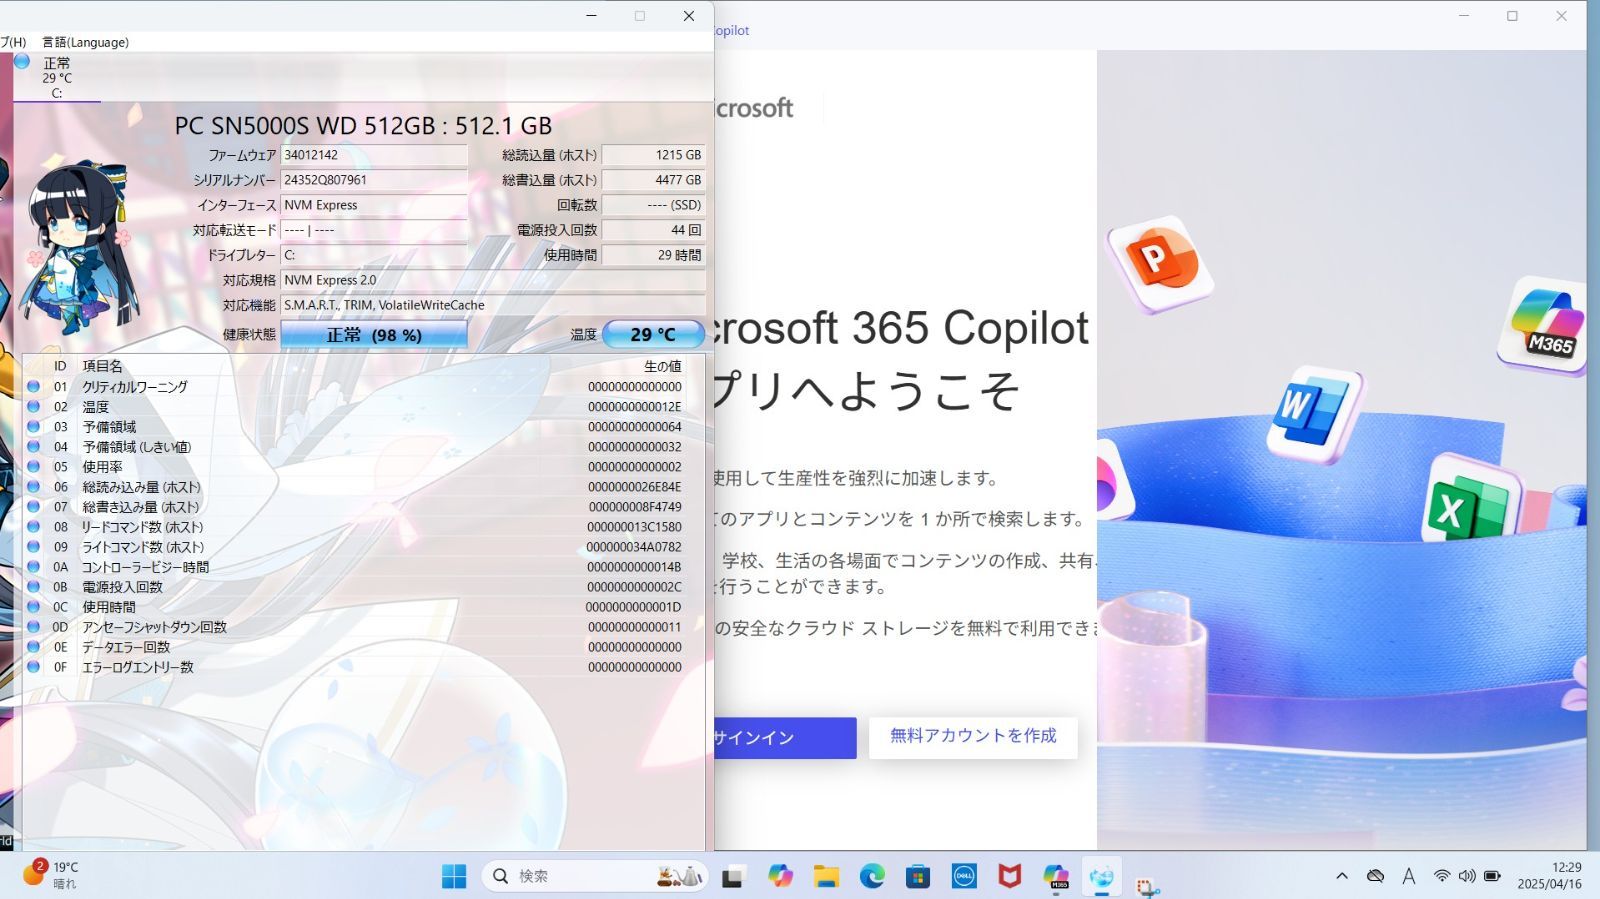Click the 生の値 column header
Image resolution: width=1600 pixels, height=899 pixels.
(662, 366)
